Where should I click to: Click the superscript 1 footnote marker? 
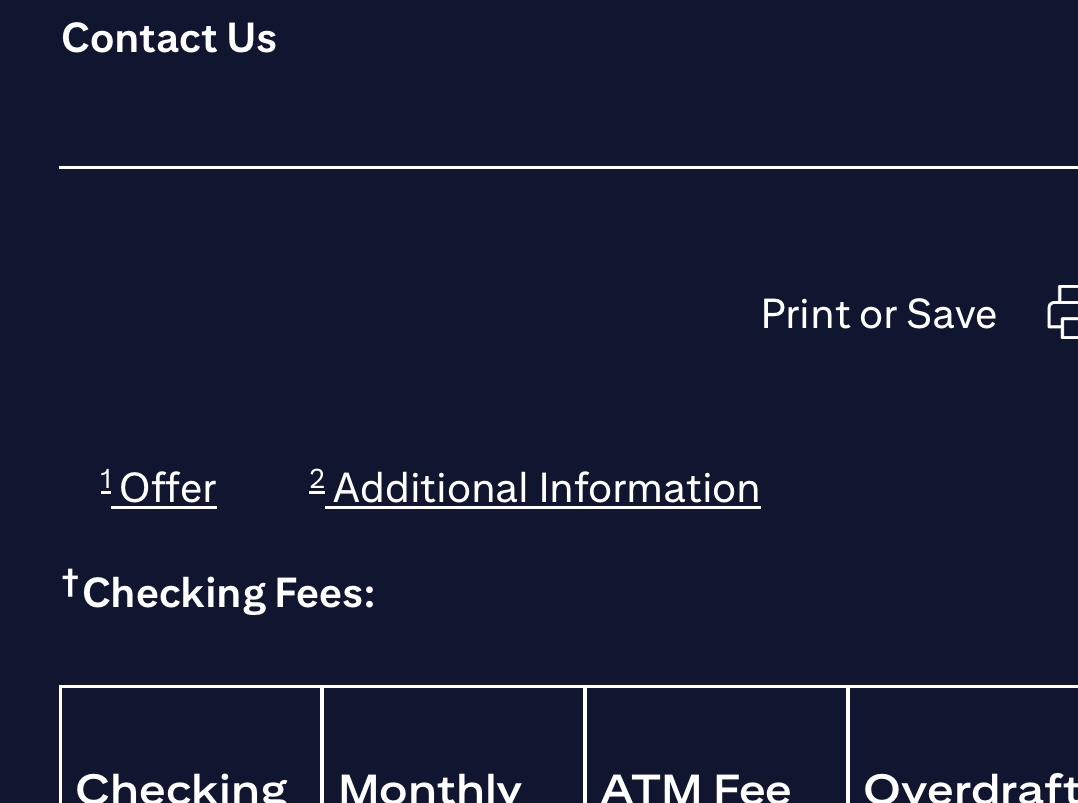click(105, 481)
